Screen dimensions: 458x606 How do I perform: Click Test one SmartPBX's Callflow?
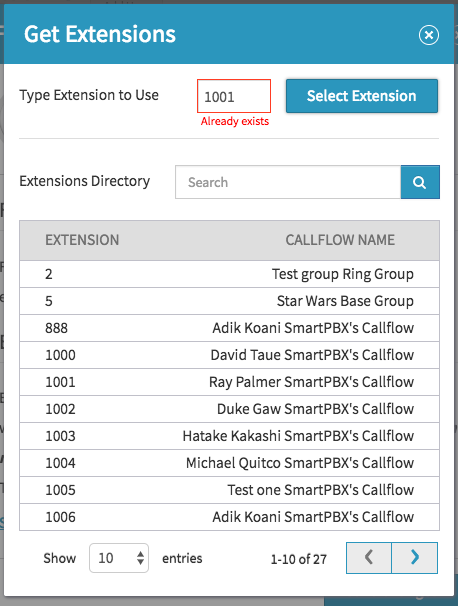click(321, 490)
